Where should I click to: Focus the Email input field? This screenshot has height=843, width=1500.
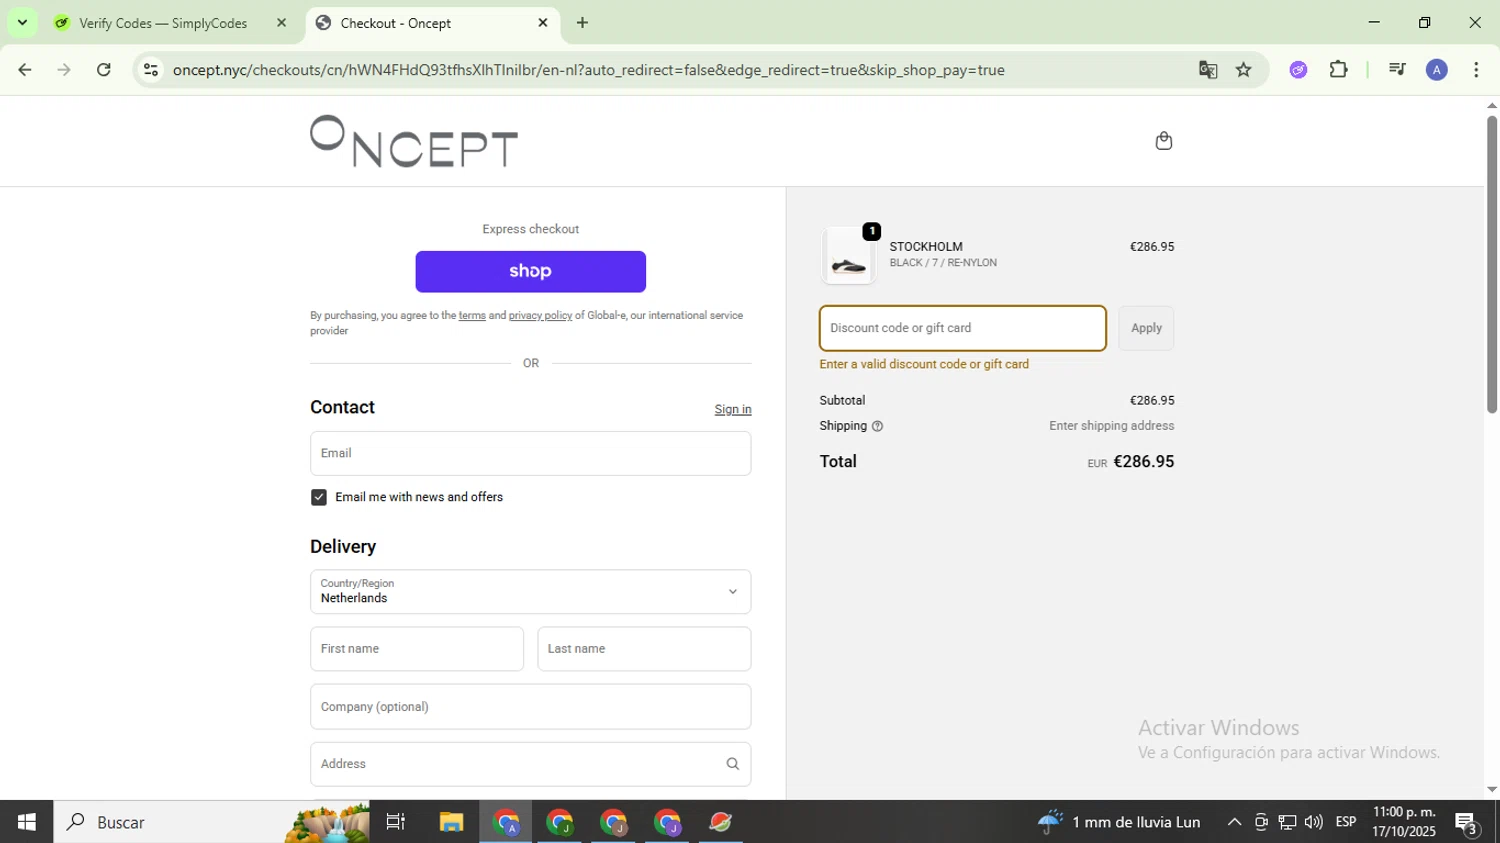click(530, 453)
